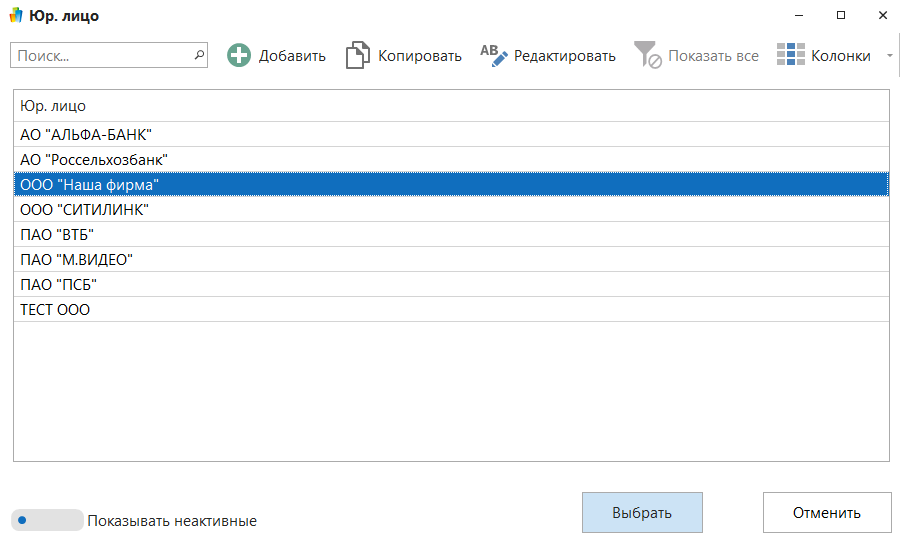Click the Show all filter icon

647,55
